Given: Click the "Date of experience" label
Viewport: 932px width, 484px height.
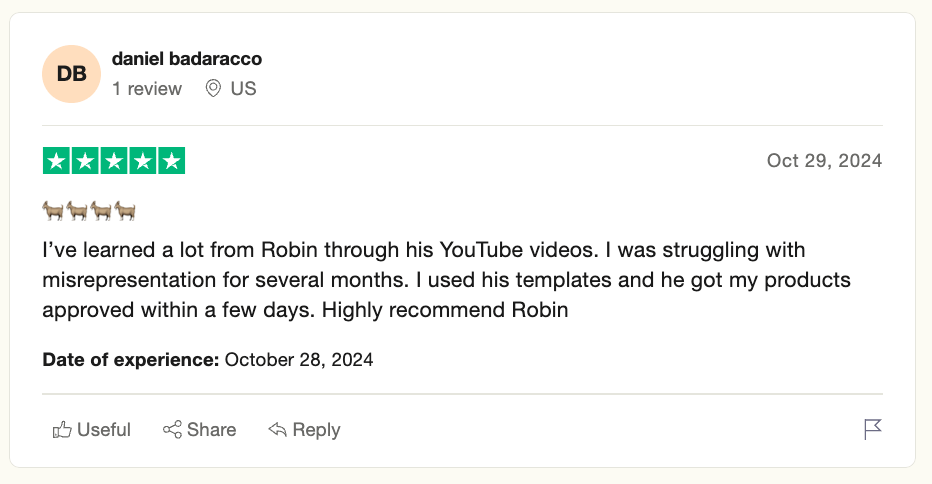Looking at the screenshot, I should pyautogui.click(x=130, y=359).
